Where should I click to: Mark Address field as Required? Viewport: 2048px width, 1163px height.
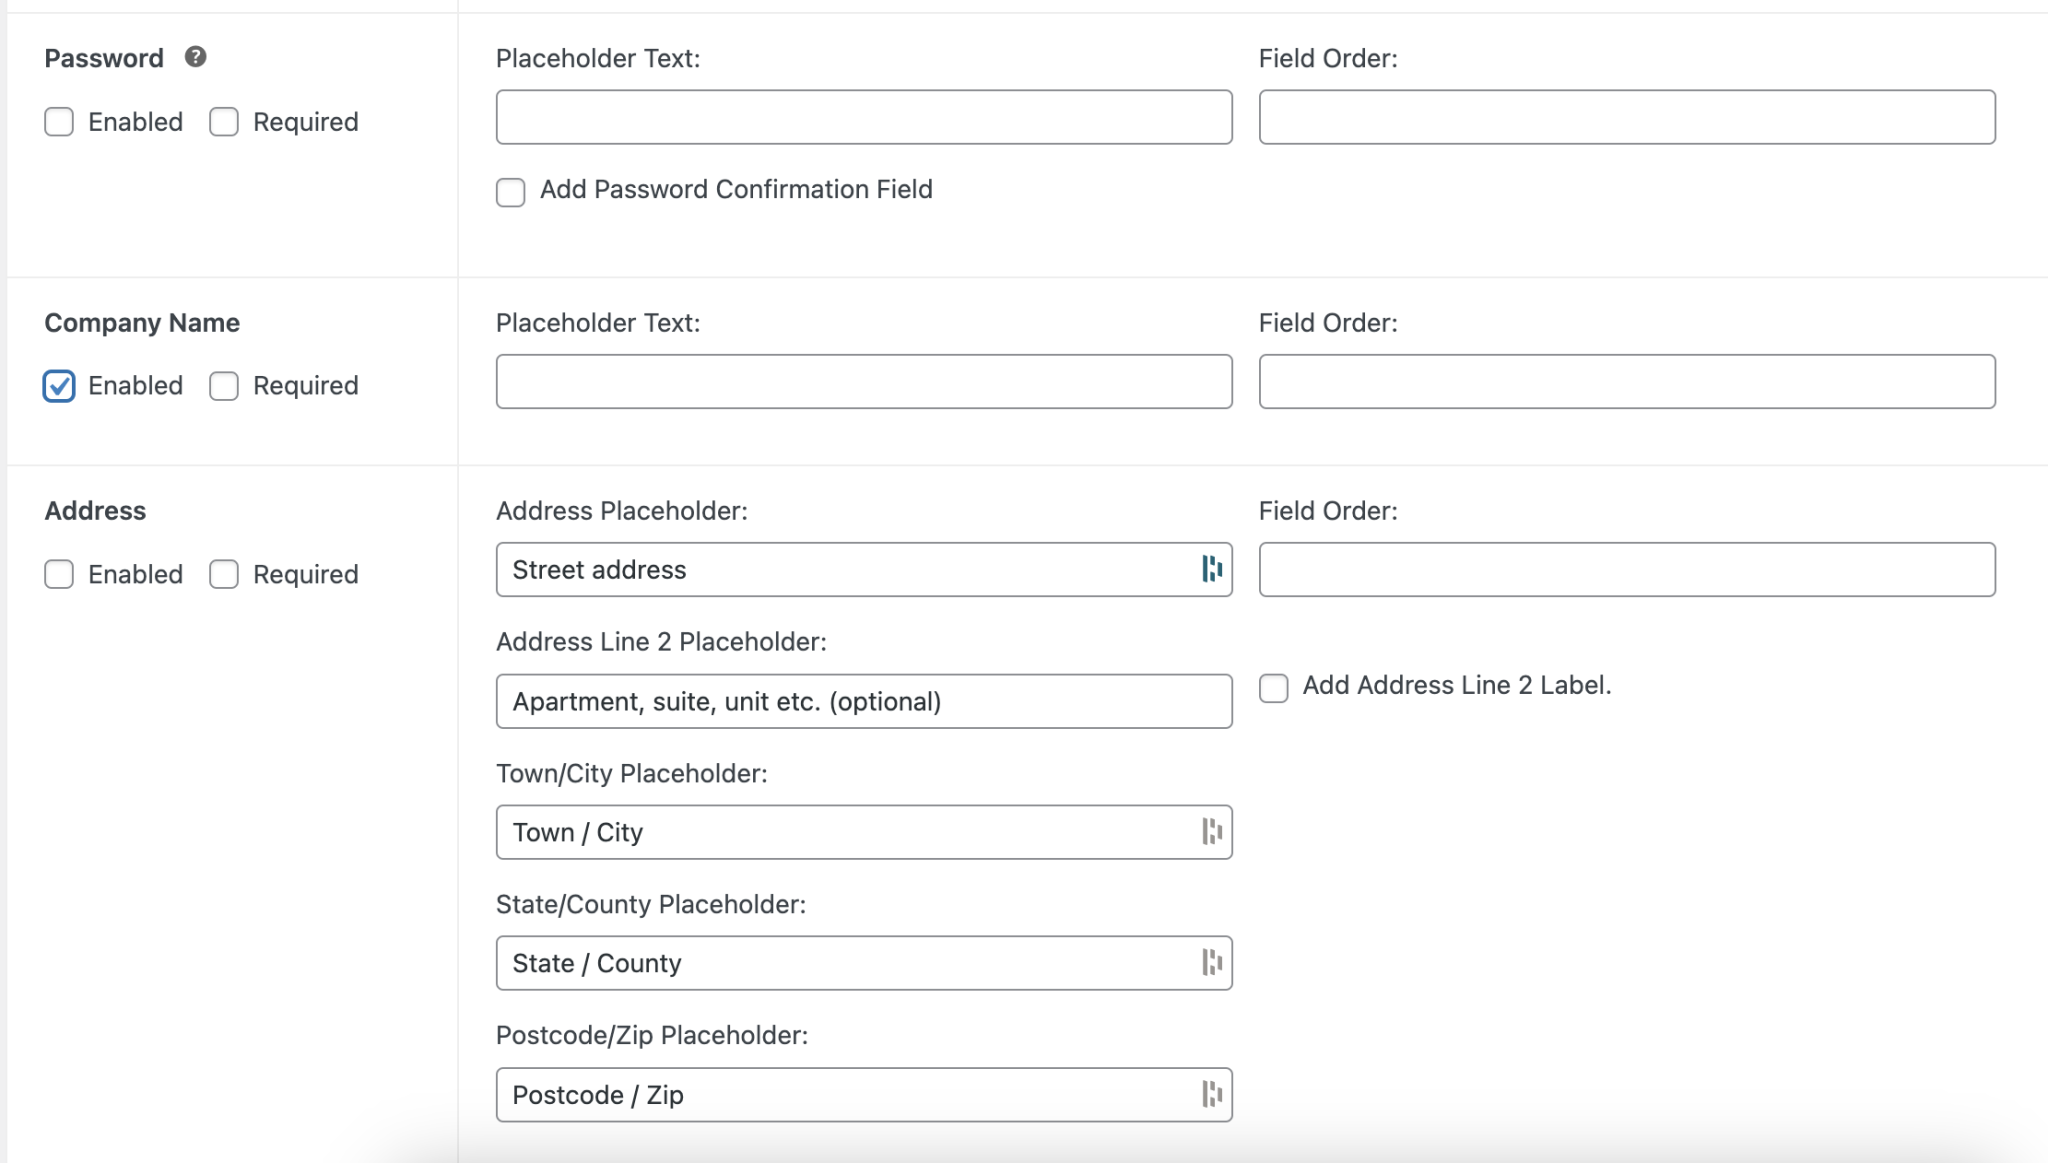click(x=224, y=574)
